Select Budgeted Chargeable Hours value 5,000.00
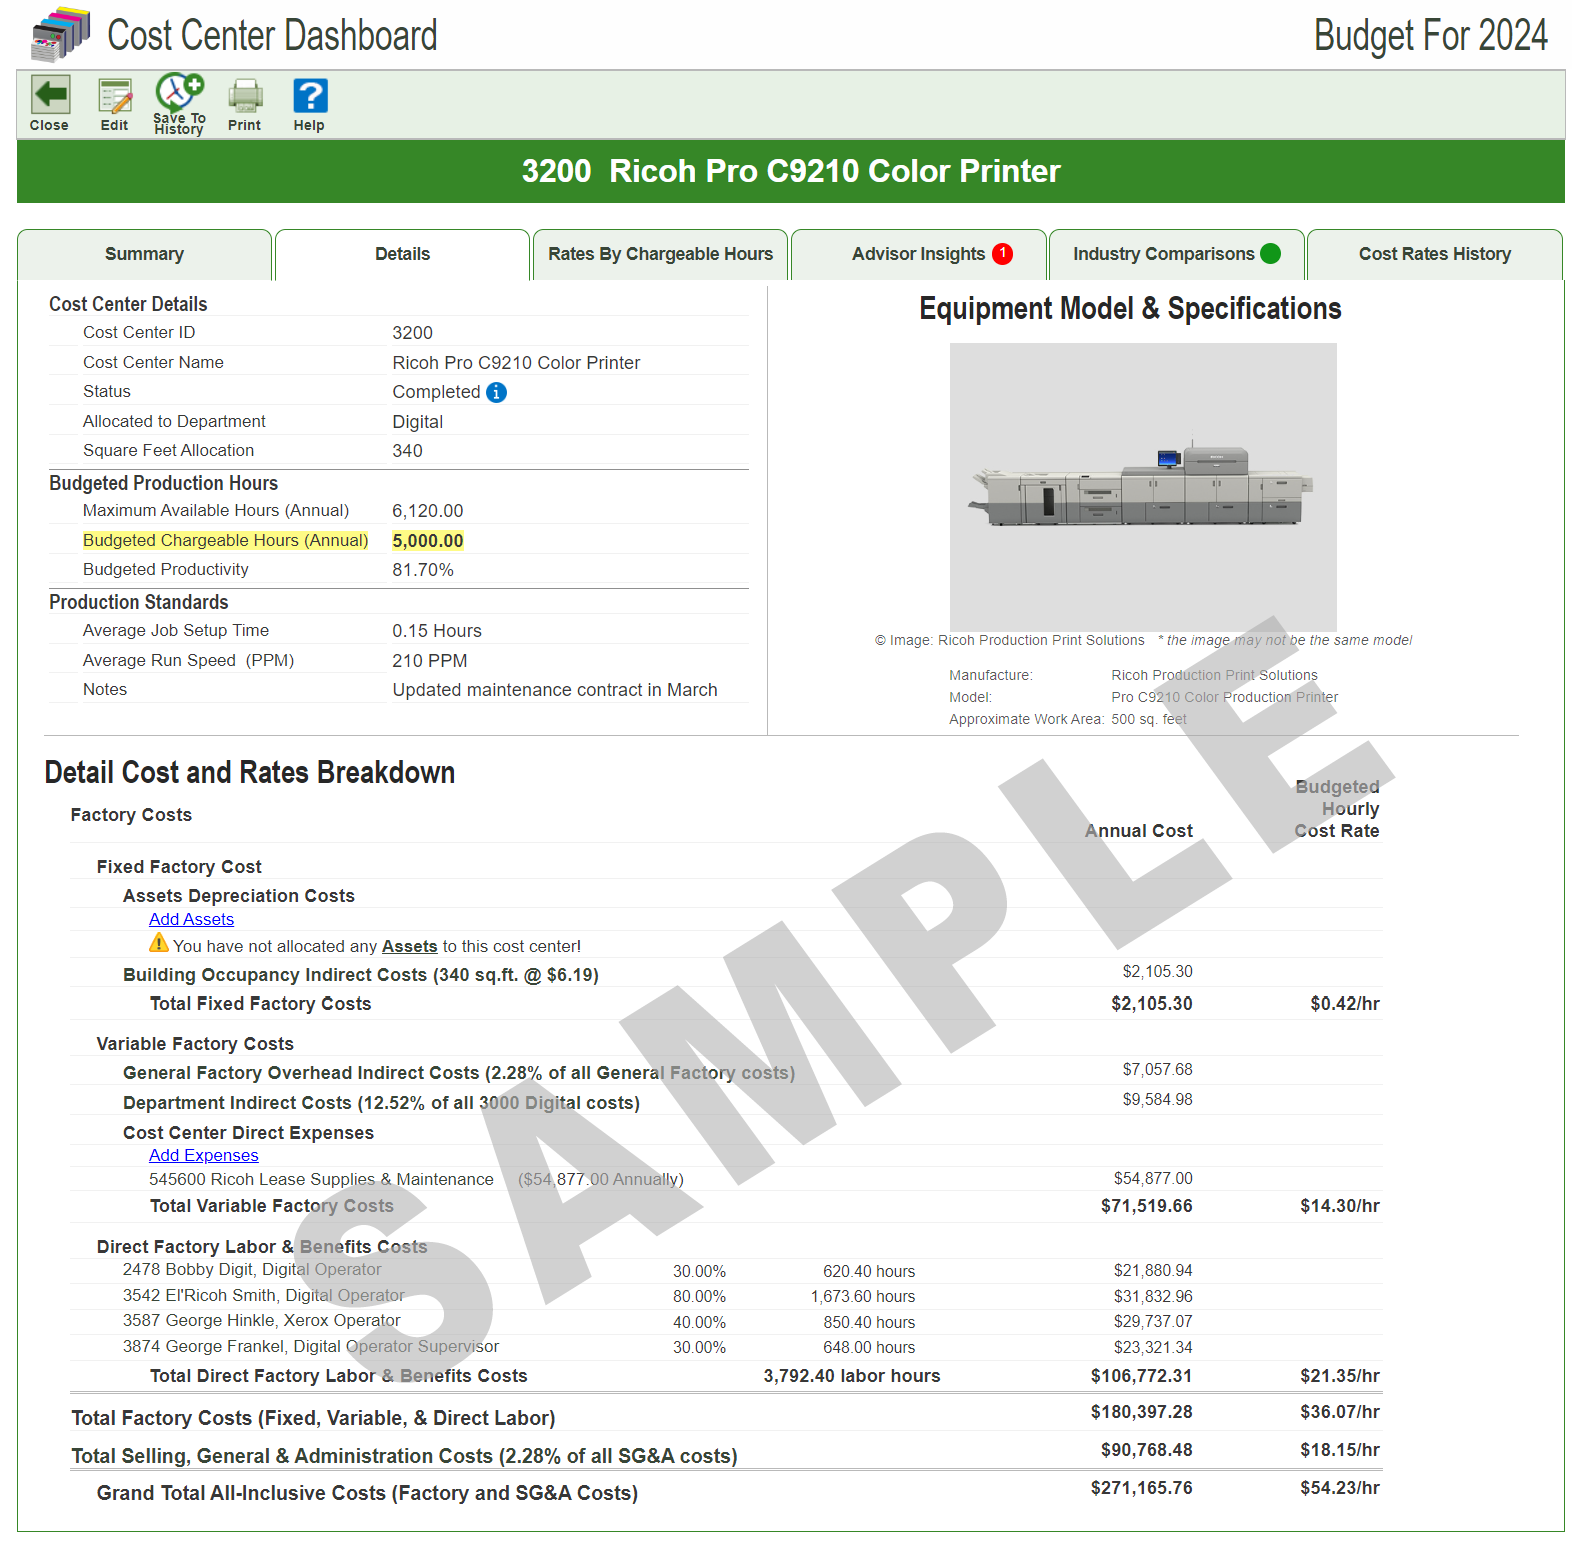1576x1547 pixels. (x=428, y=541)
